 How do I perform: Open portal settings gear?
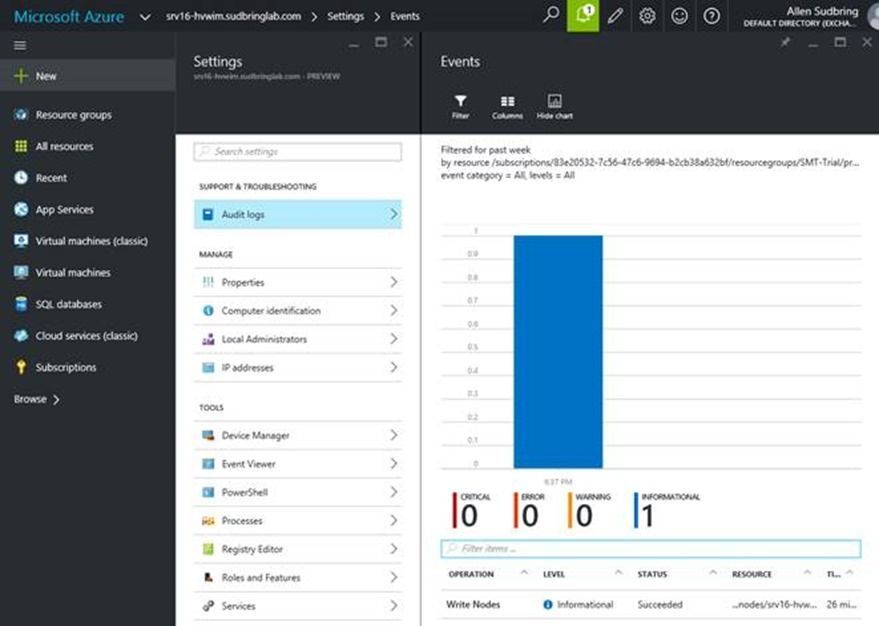pyautogui.click(x=647, y=16)
